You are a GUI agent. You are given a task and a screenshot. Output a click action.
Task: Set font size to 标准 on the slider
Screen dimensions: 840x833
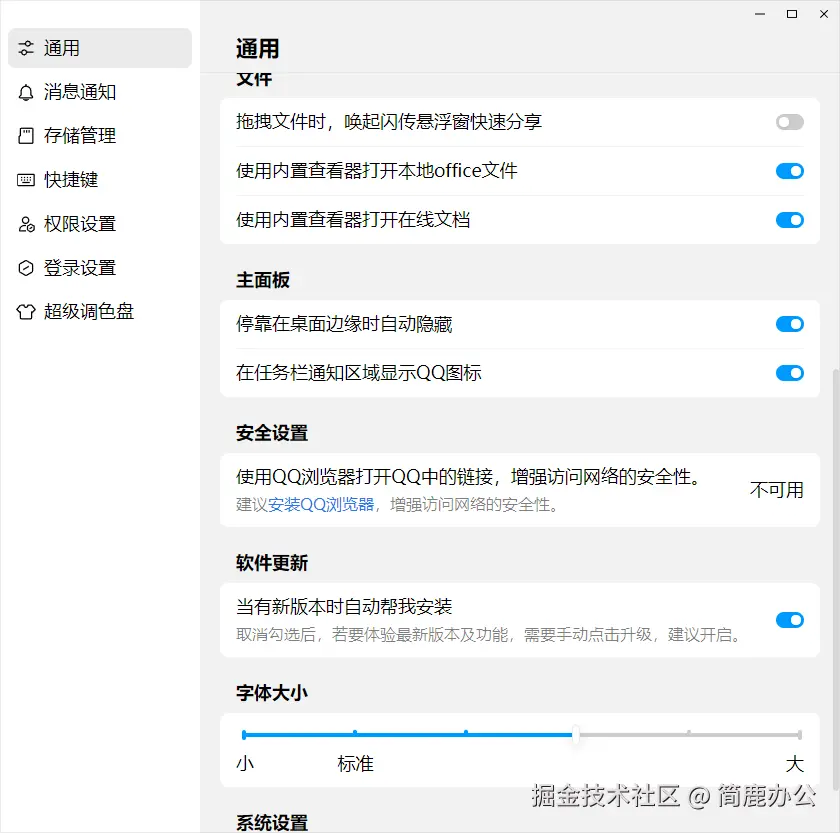point(356,735)
